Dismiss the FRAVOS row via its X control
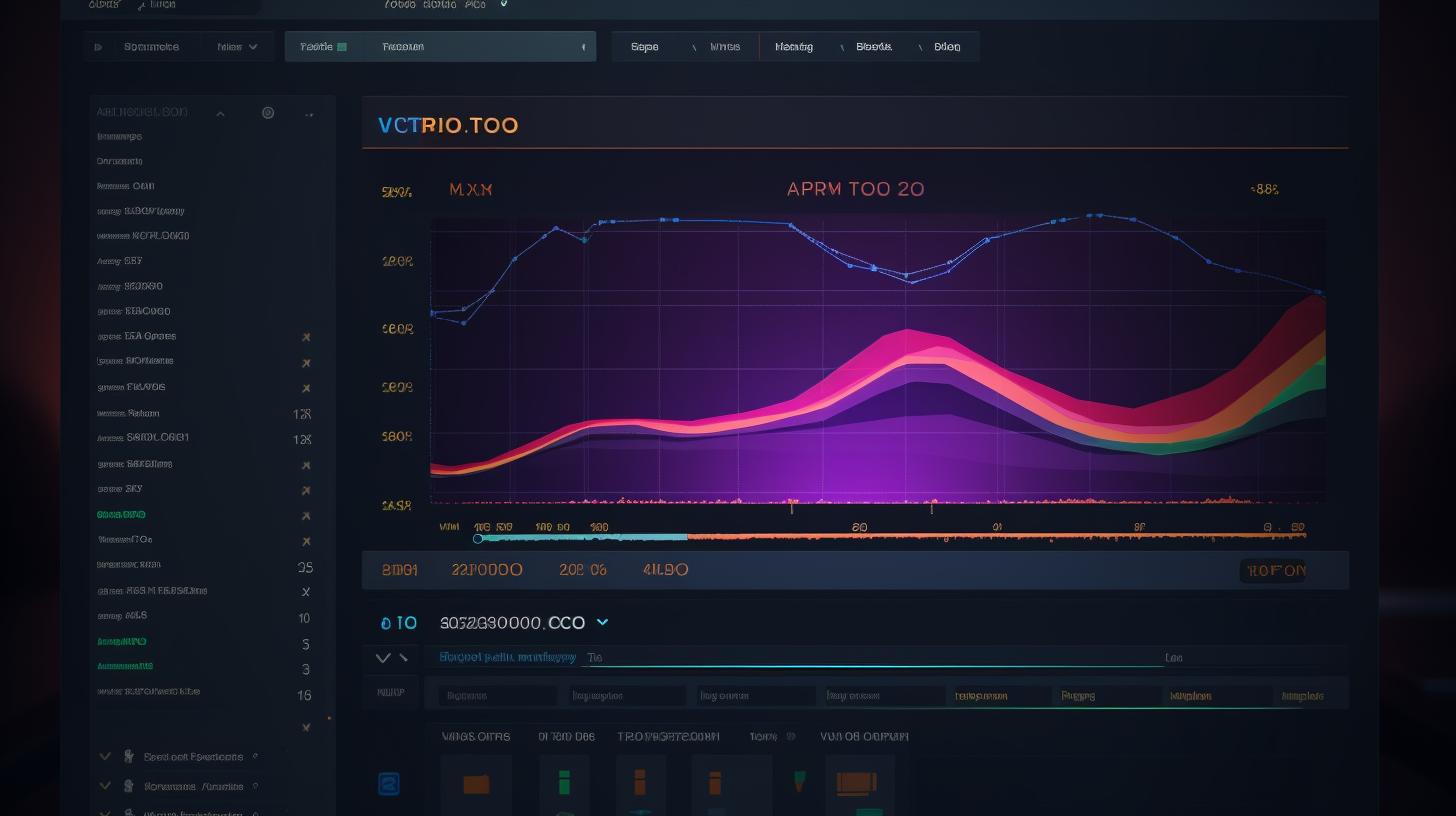Viewport: 1456px width, 816px height. [306, 388]
